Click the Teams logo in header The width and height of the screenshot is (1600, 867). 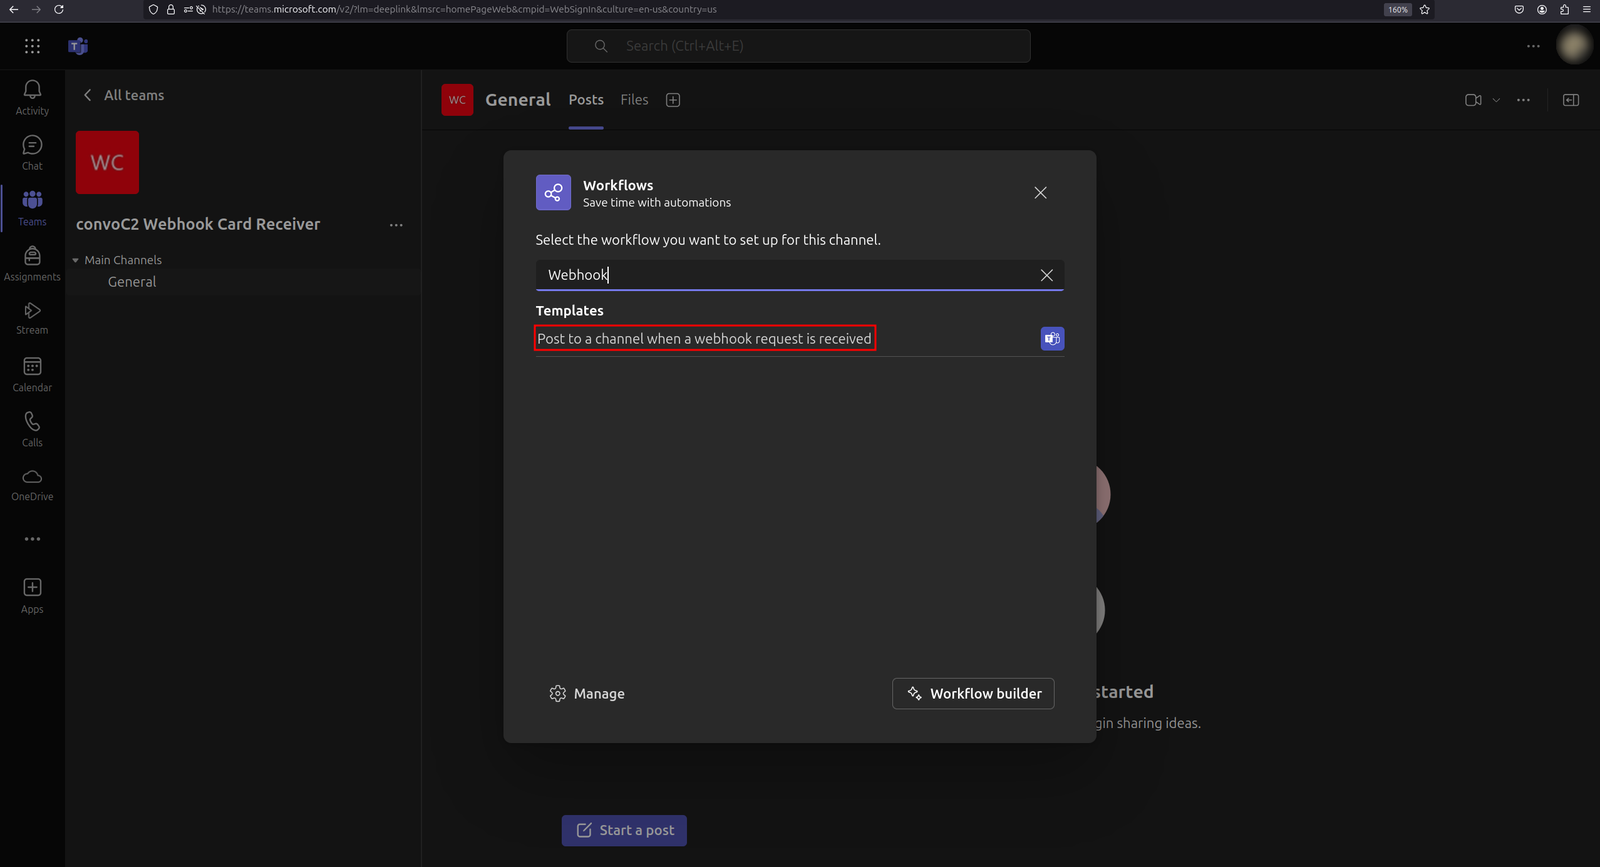pyautogui.click(x=78, y=46)
